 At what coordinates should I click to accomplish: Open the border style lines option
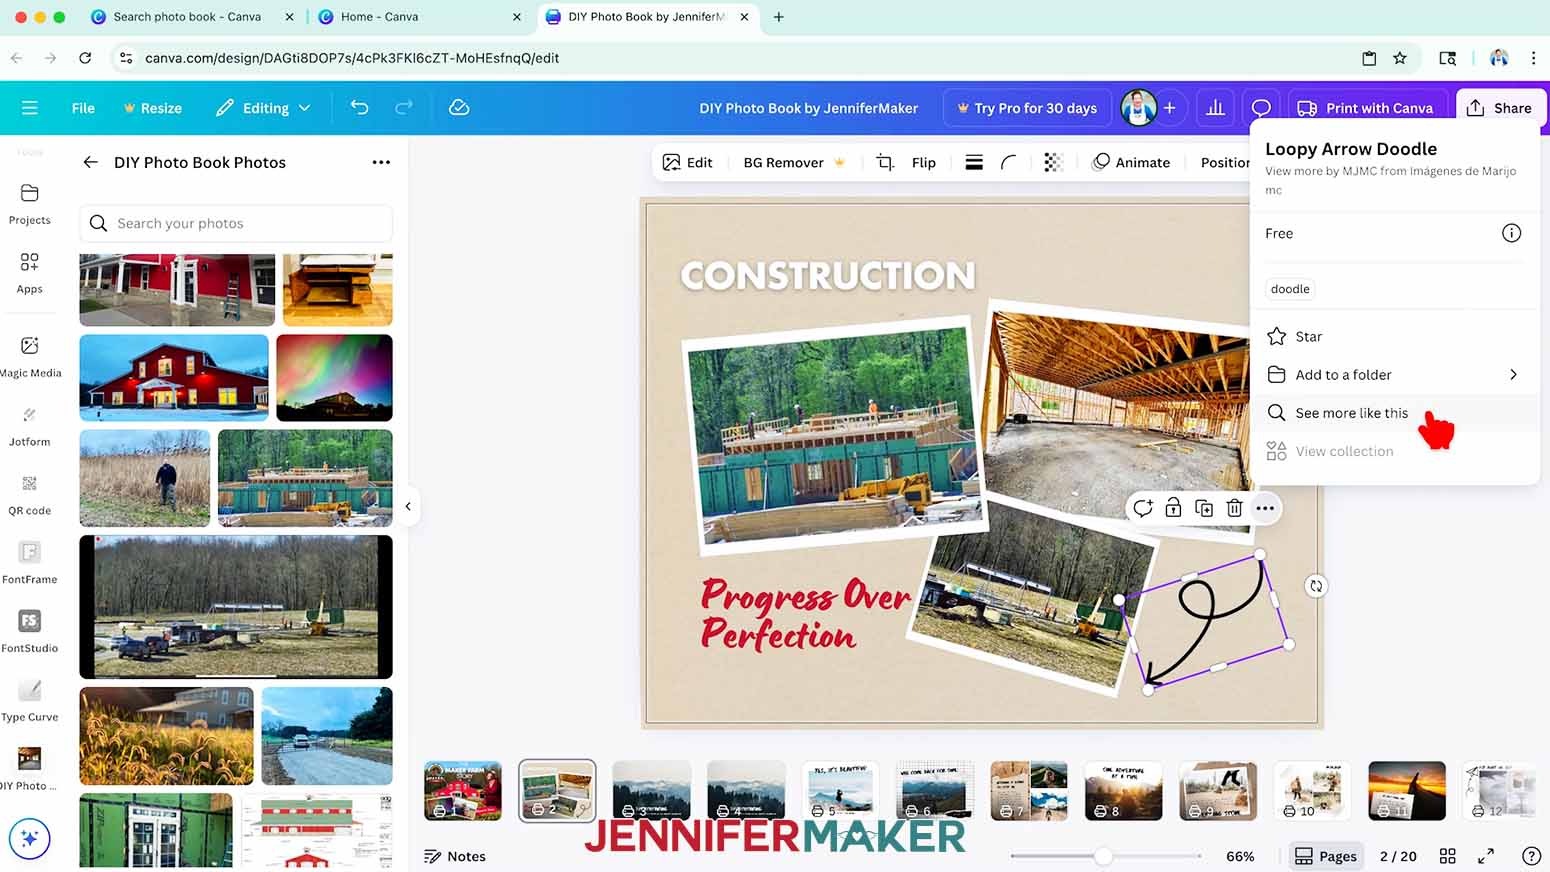click(974, 162)
